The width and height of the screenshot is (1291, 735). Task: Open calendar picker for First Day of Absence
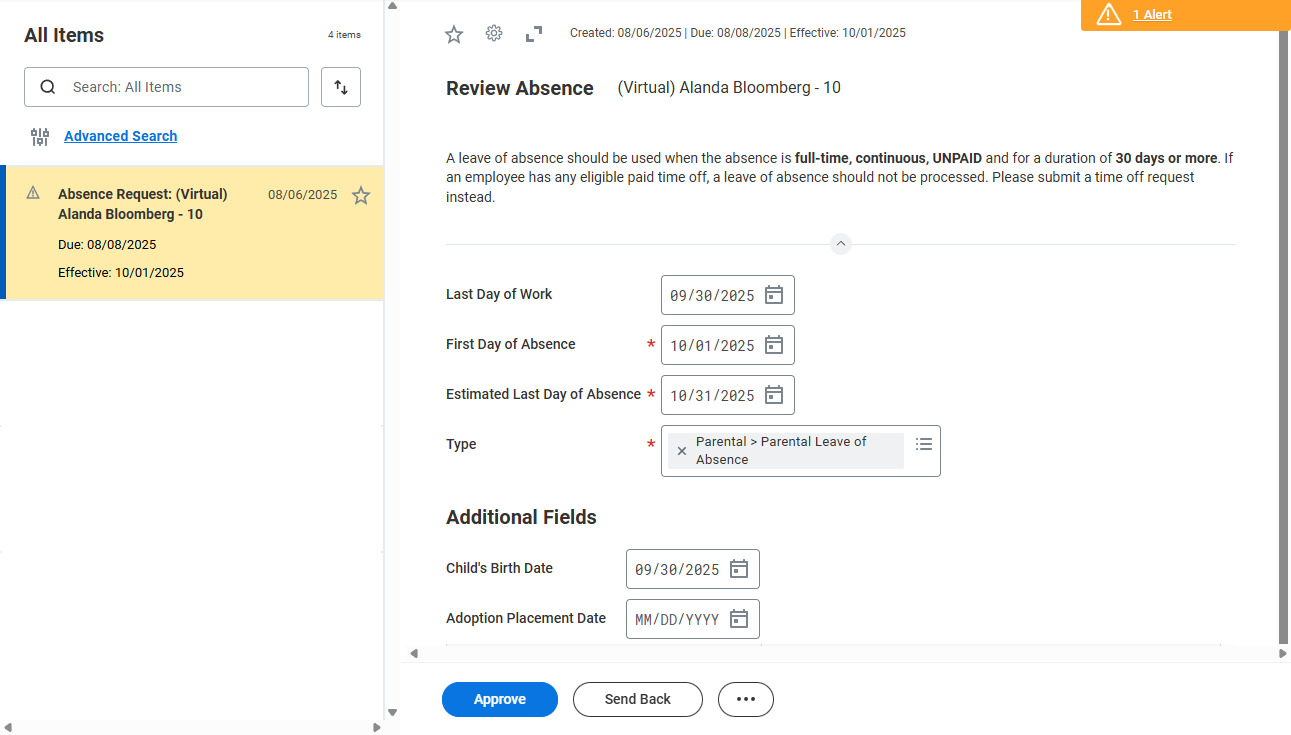[773, 345]
